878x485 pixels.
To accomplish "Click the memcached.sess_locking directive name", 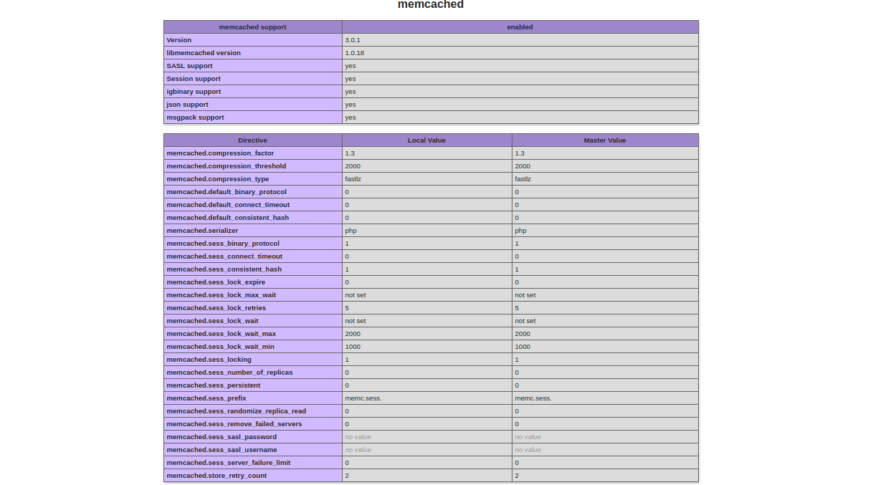I will click(208, 359).
